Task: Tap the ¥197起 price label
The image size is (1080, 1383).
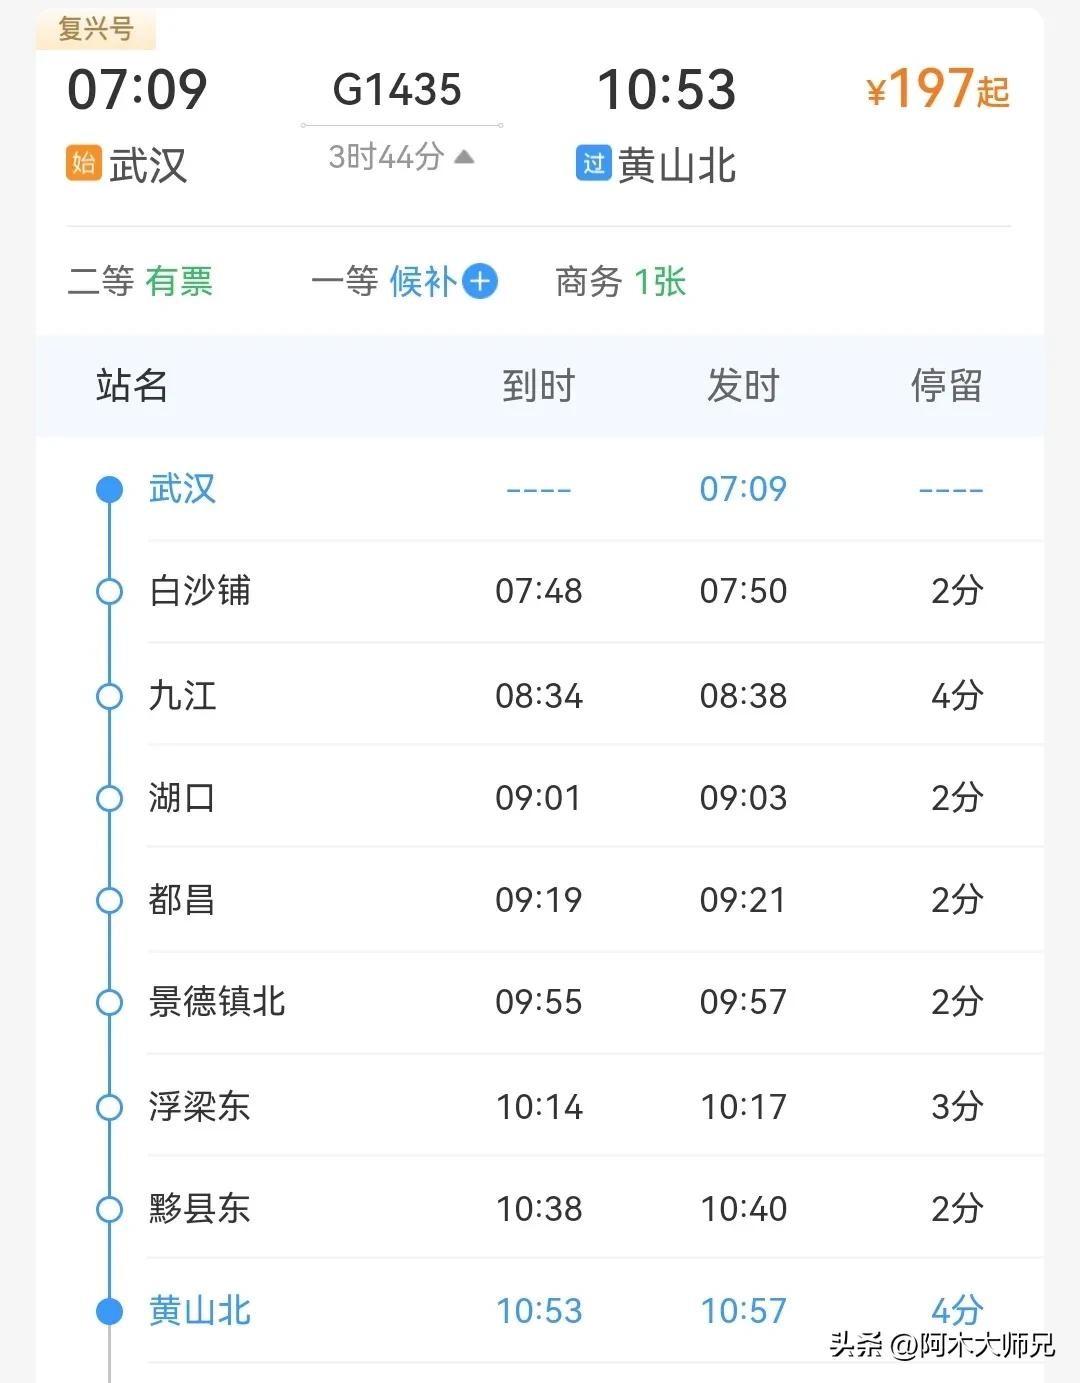Action: [x=937, y=90]
